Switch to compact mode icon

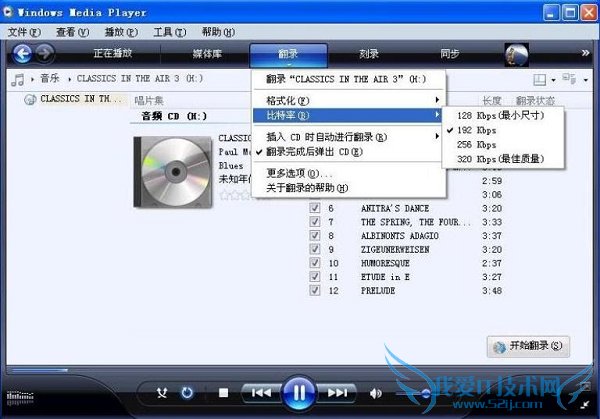pos(585,404)
